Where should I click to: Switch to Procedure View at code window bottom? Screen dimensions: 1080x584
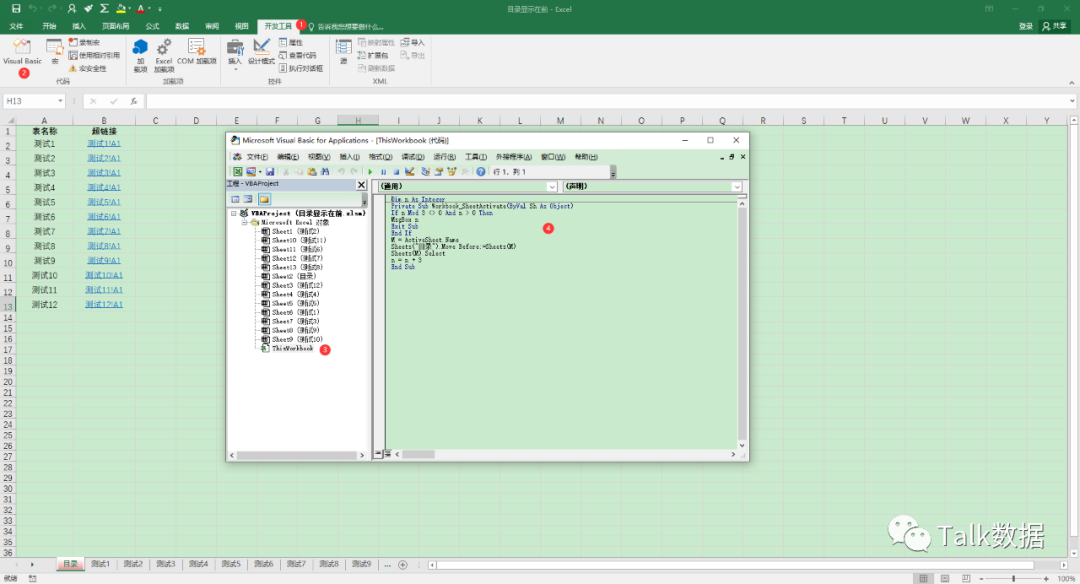click(378, 454)
